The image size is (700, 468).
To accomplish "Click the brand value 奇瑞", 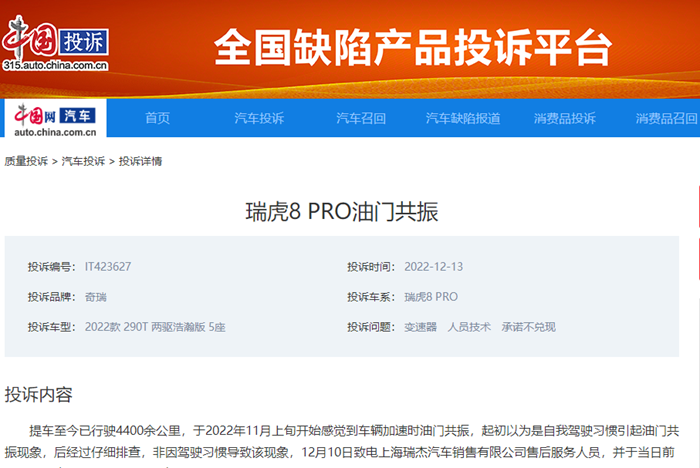I will click(x=96, y=297).
